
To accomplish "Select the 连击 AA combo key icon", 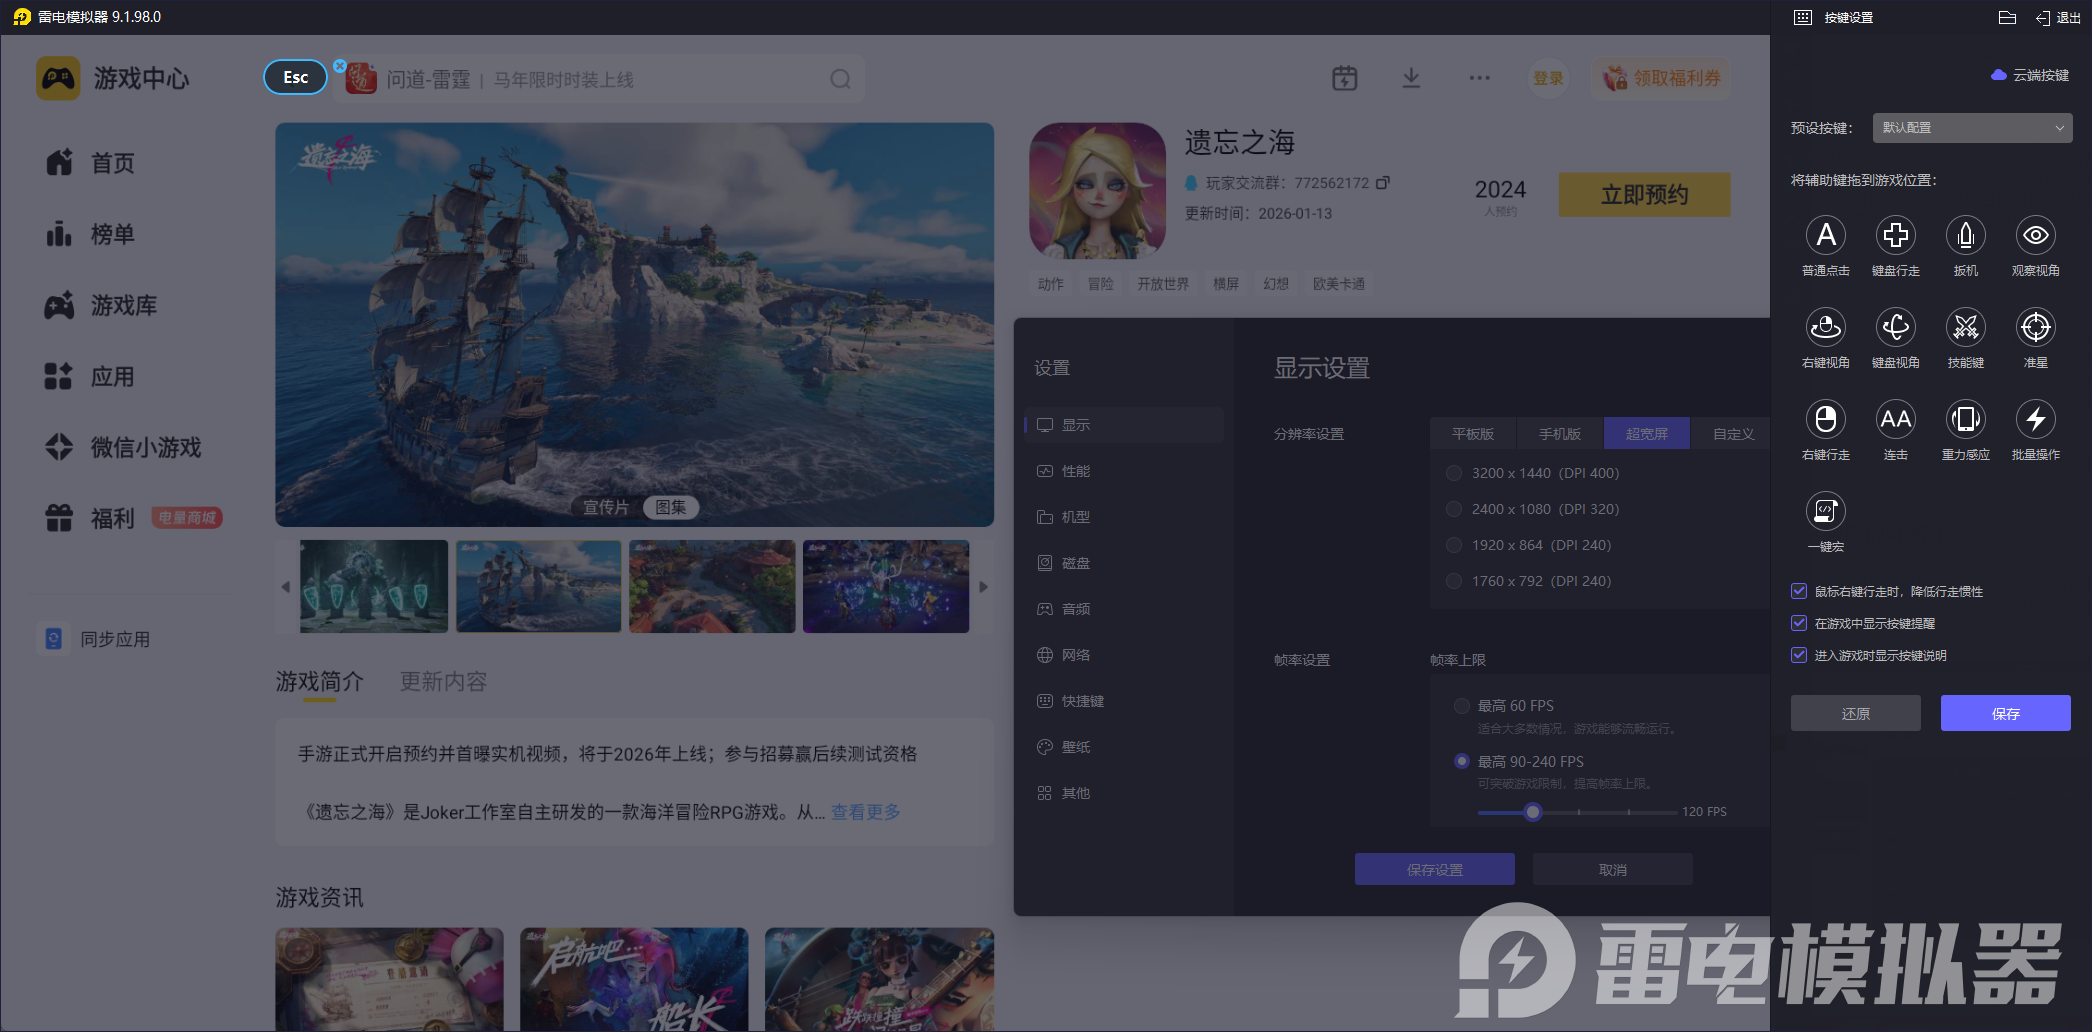I will click(x=1896, y=419).
